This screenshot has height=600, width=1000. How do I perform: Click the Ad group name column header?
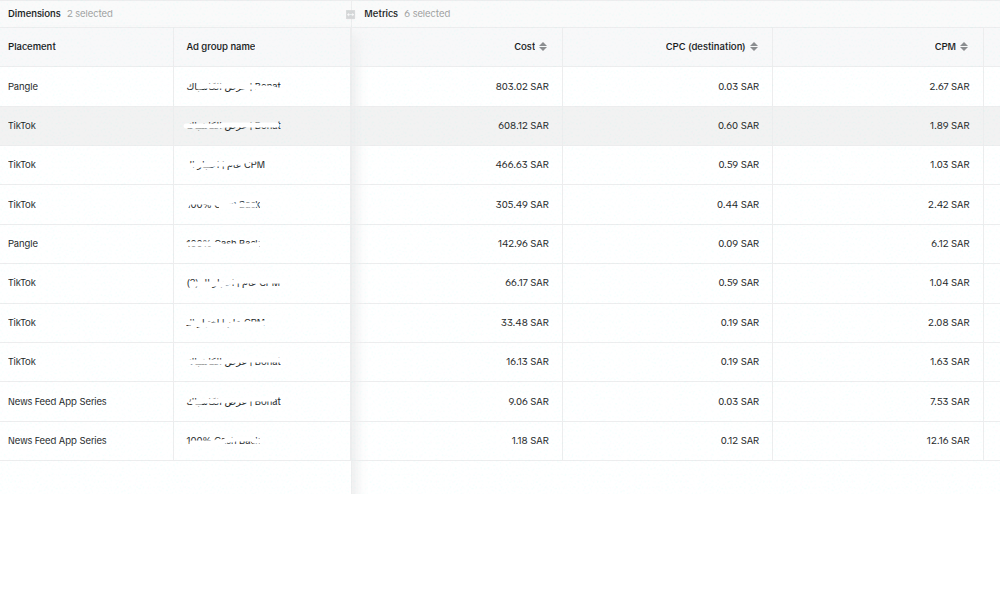point(221,47)
